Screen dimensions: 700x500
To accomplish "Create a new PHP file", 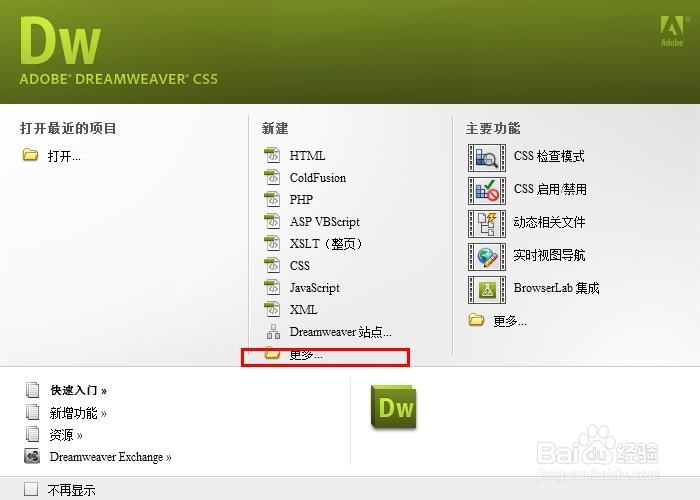I will [x=301, y=200].
